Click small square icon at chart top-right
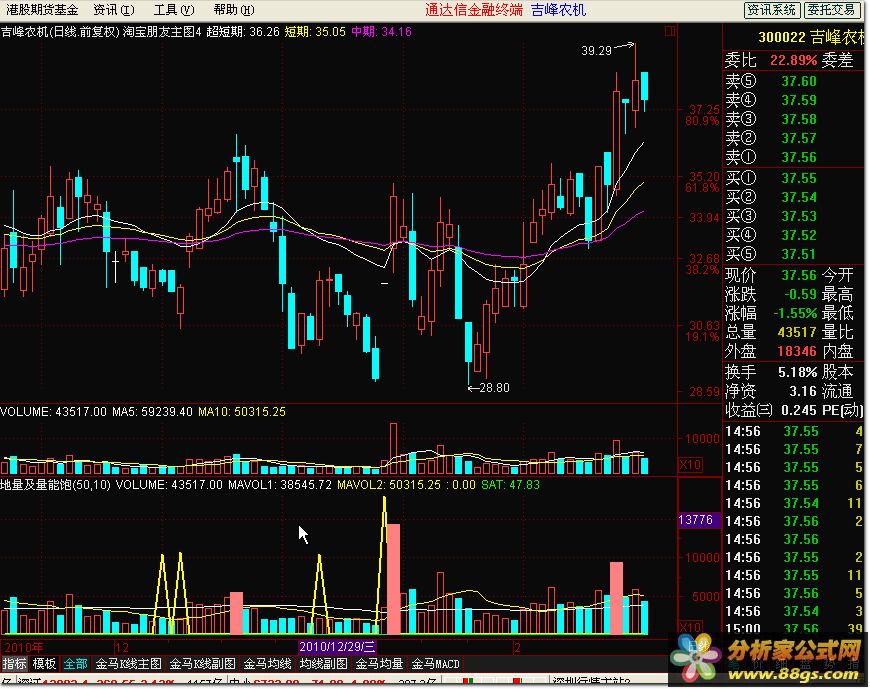The image size is (870, 689). (670, 31)
